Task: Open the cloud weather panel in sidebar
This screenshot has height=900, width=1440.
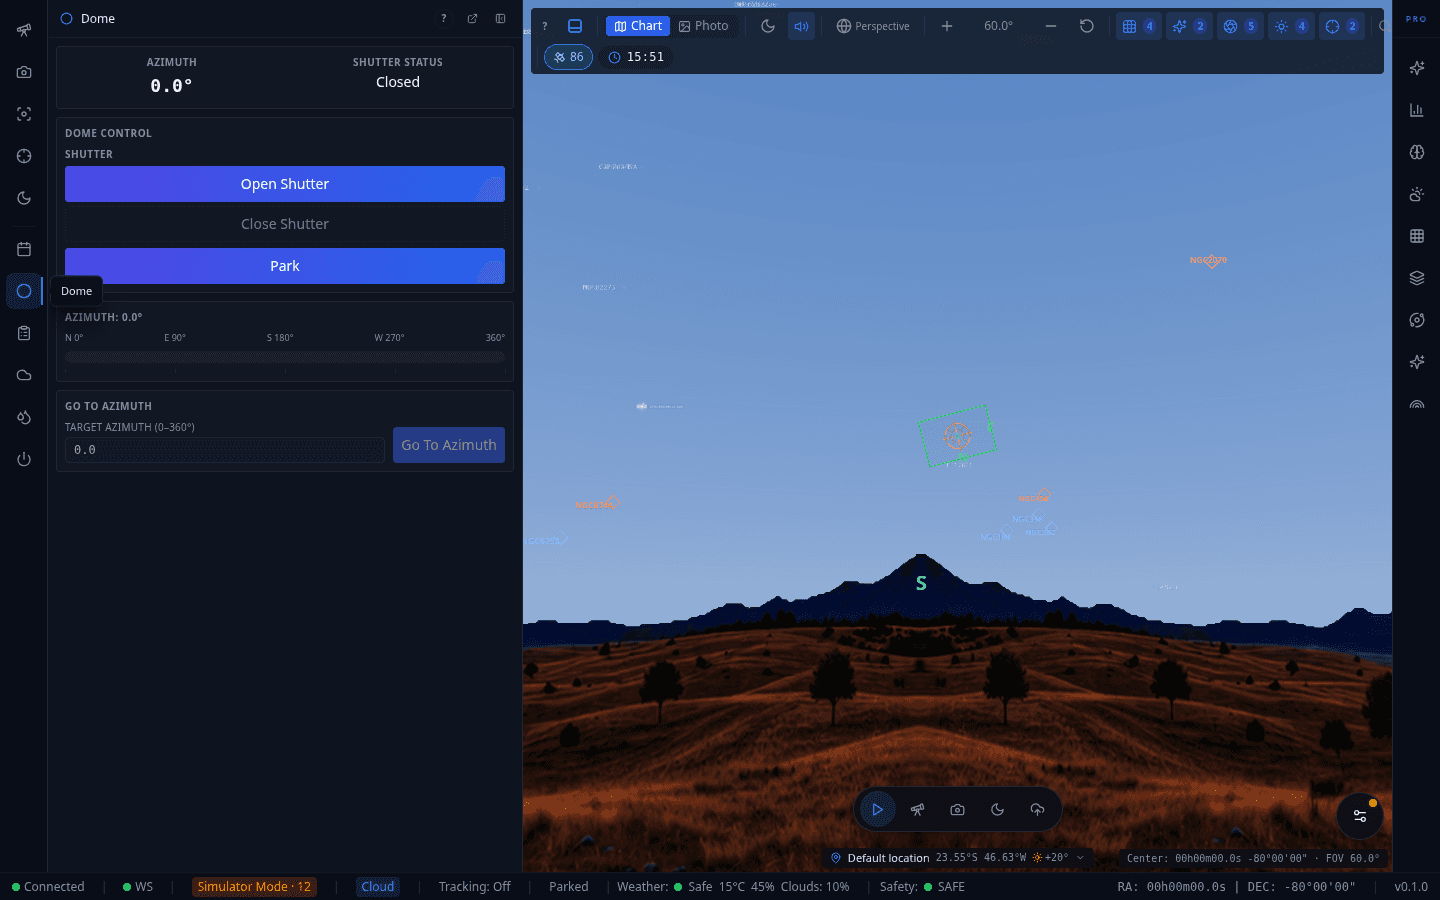Action: (x=24, y=375)
